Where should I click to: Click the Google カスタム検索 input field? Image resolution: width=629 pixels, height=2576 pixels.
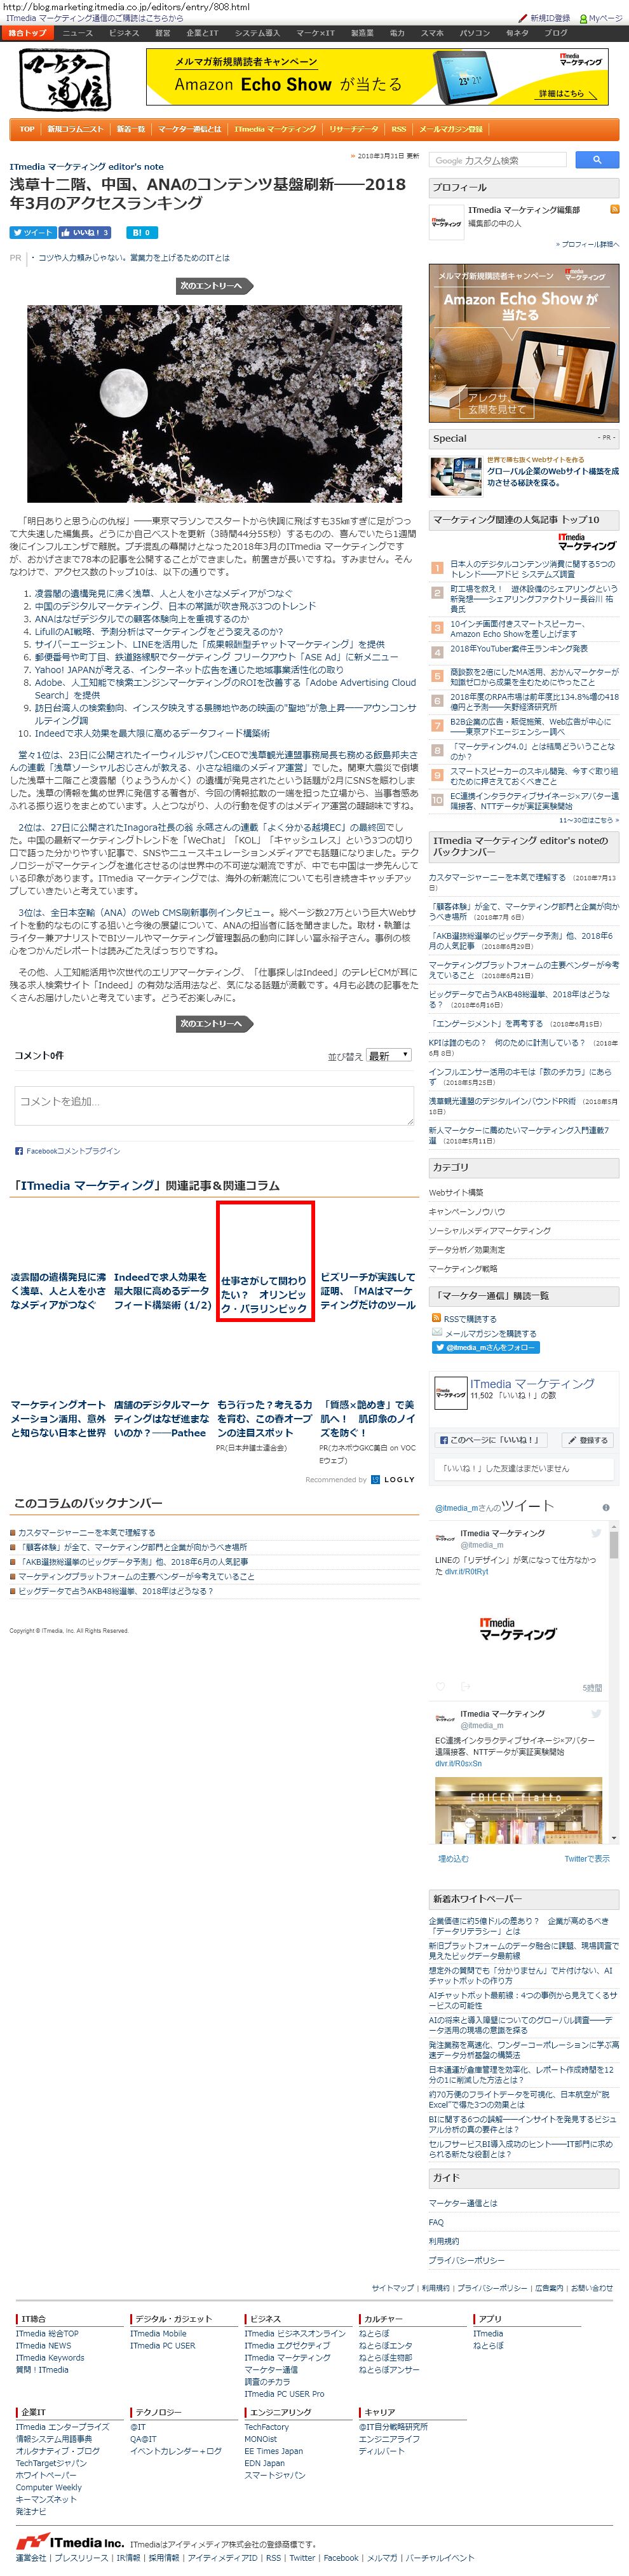tap(499, 160)
